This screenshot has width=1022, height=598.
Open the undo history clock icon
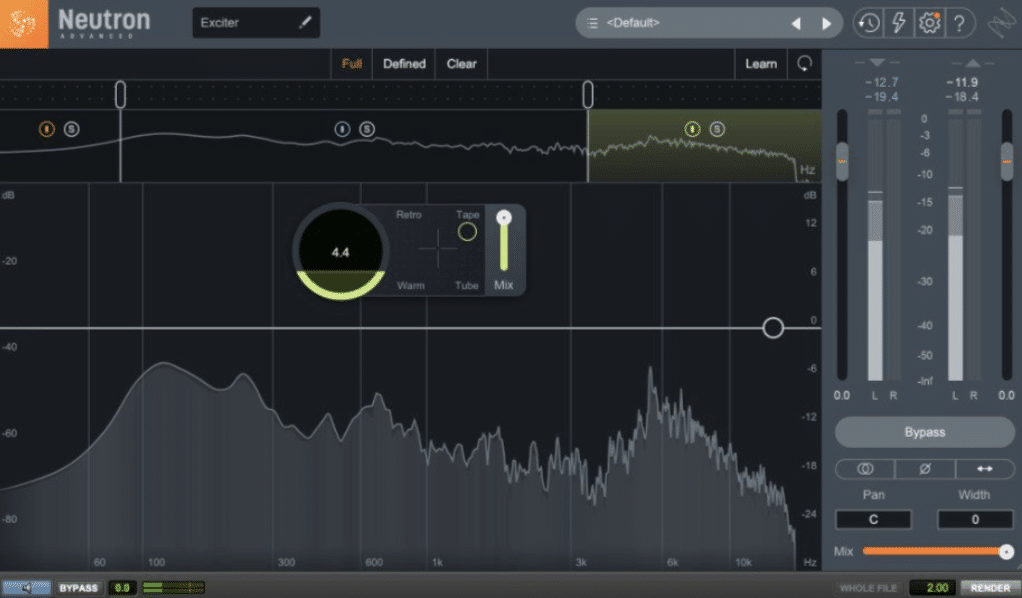coord(868,23)
